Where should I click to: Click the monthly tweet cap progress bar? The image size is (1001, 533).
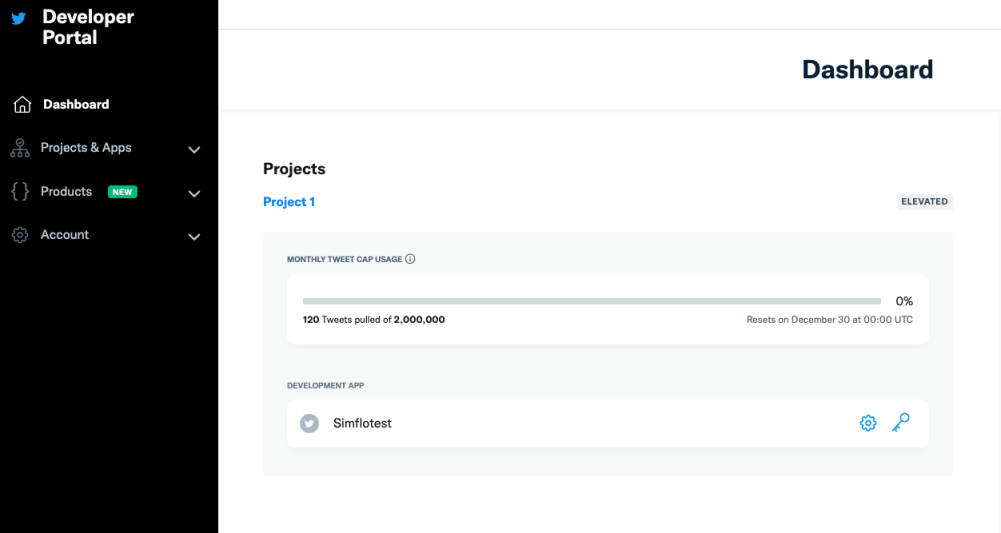point(591,301)
